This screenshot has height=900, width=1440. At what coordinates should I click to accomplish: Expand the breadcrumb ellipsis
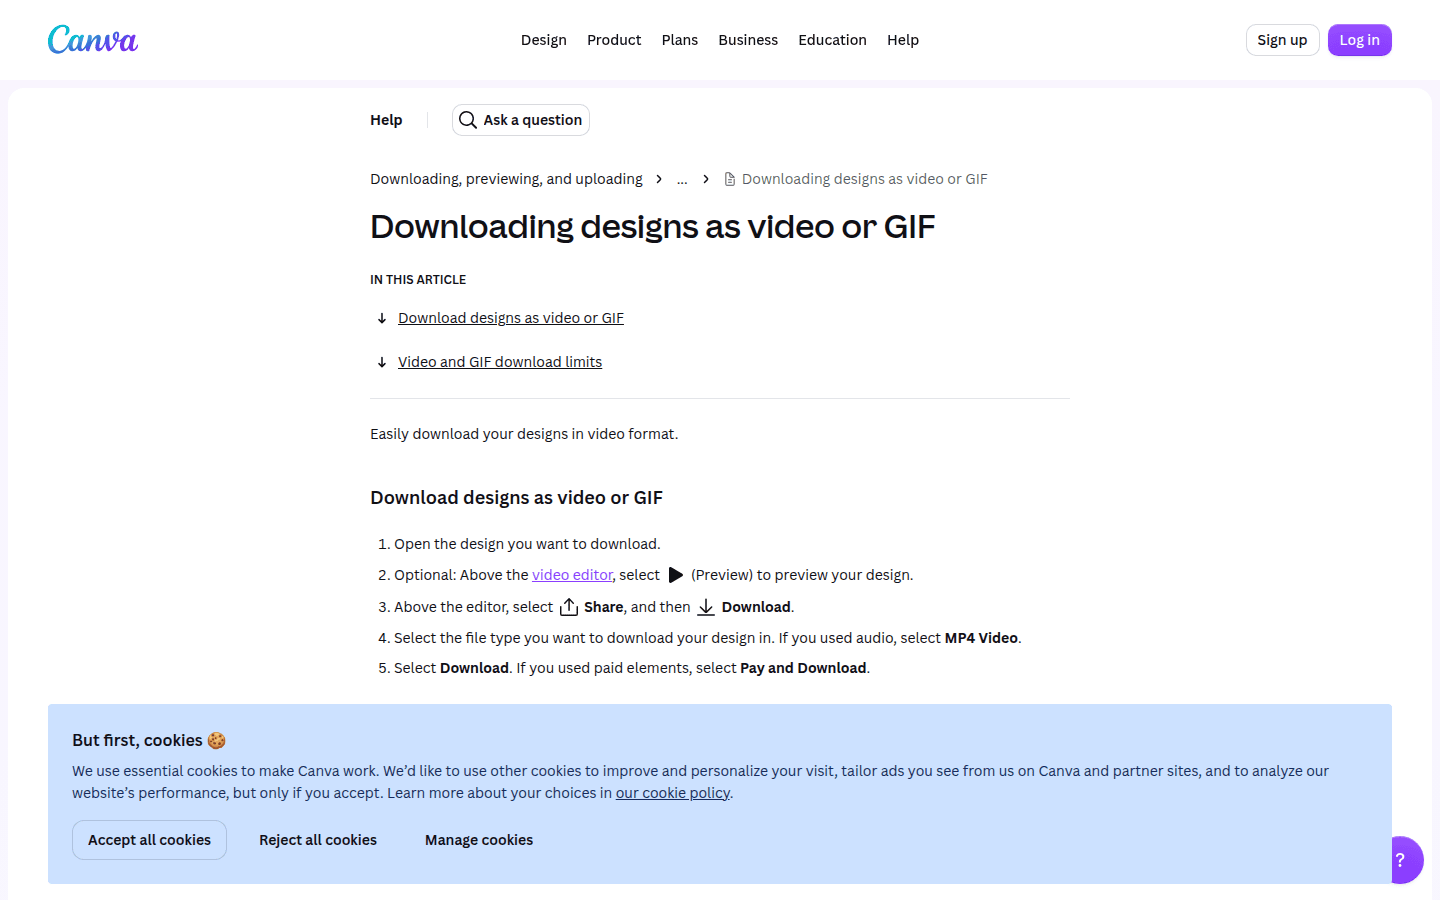682,179
